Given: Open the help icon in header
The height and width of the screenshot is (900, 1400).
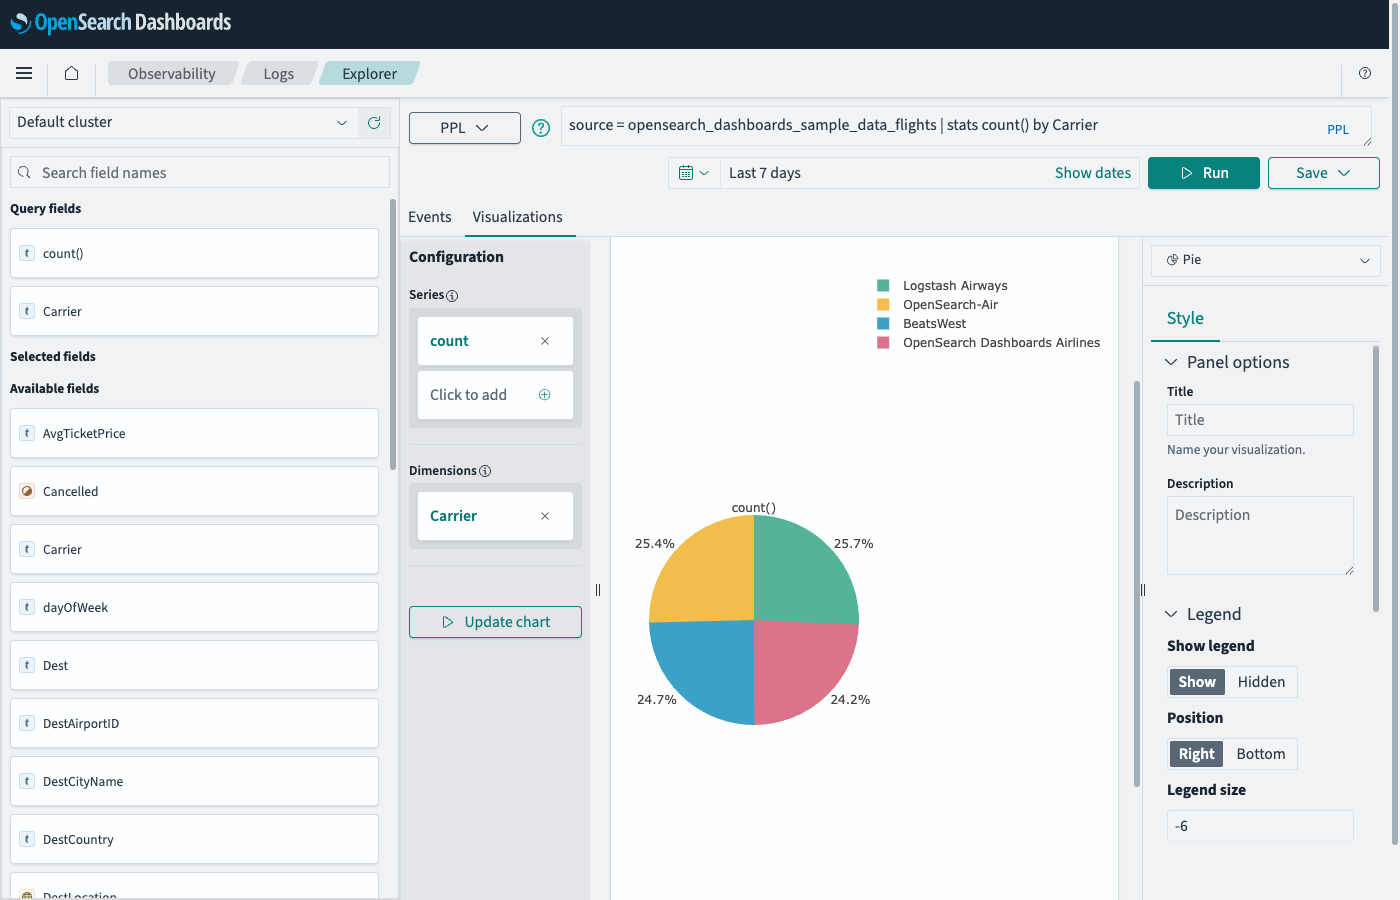Looking at the screenshot, I should (1365, 73).
